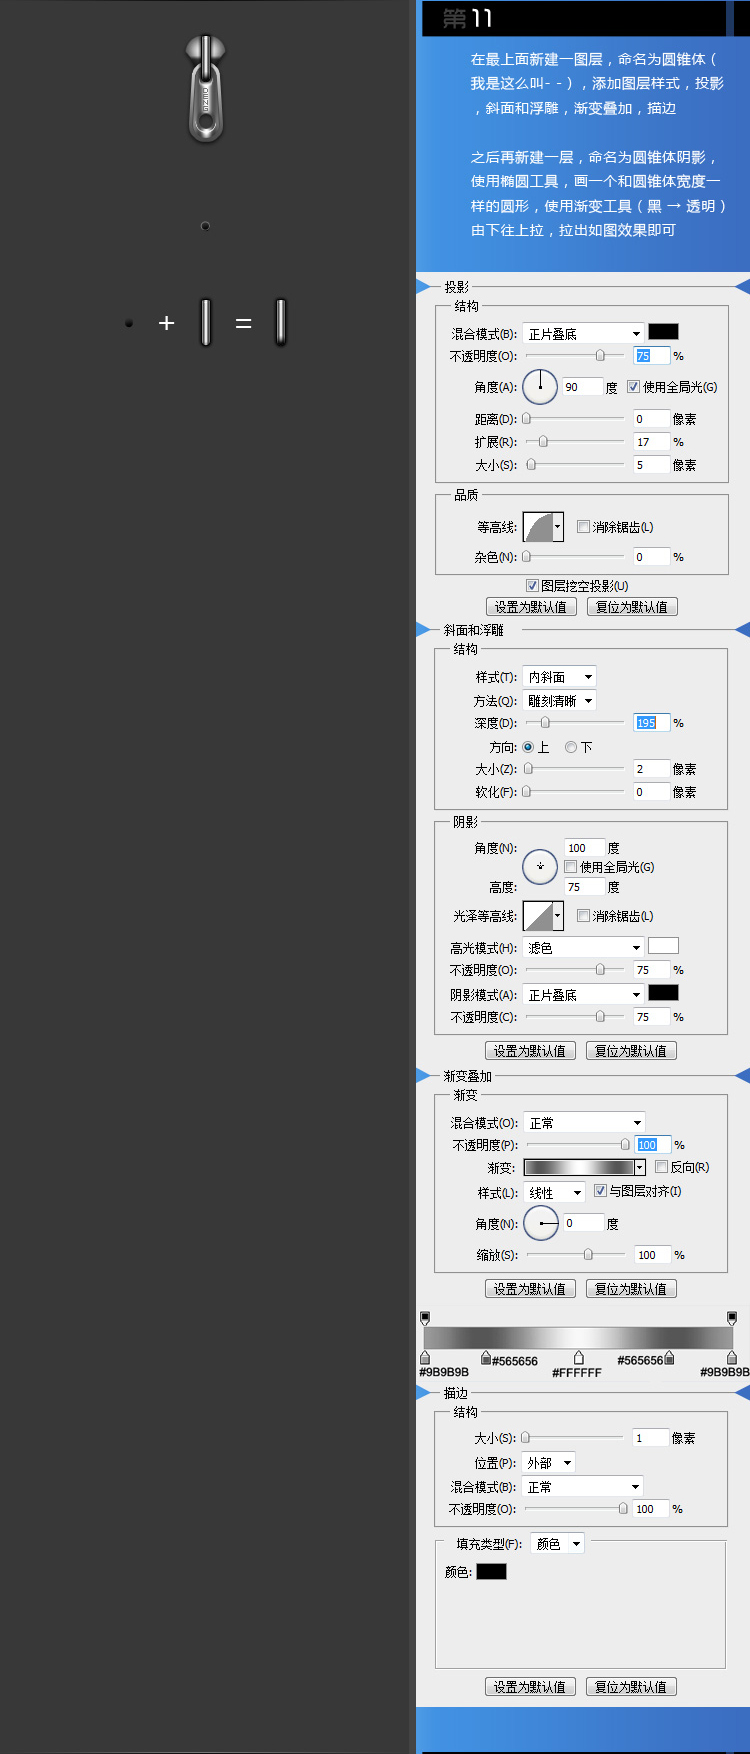Open the gloss contour picker arrow
The height and width of the screenshot is (1754, 750).
click(558, 916)
